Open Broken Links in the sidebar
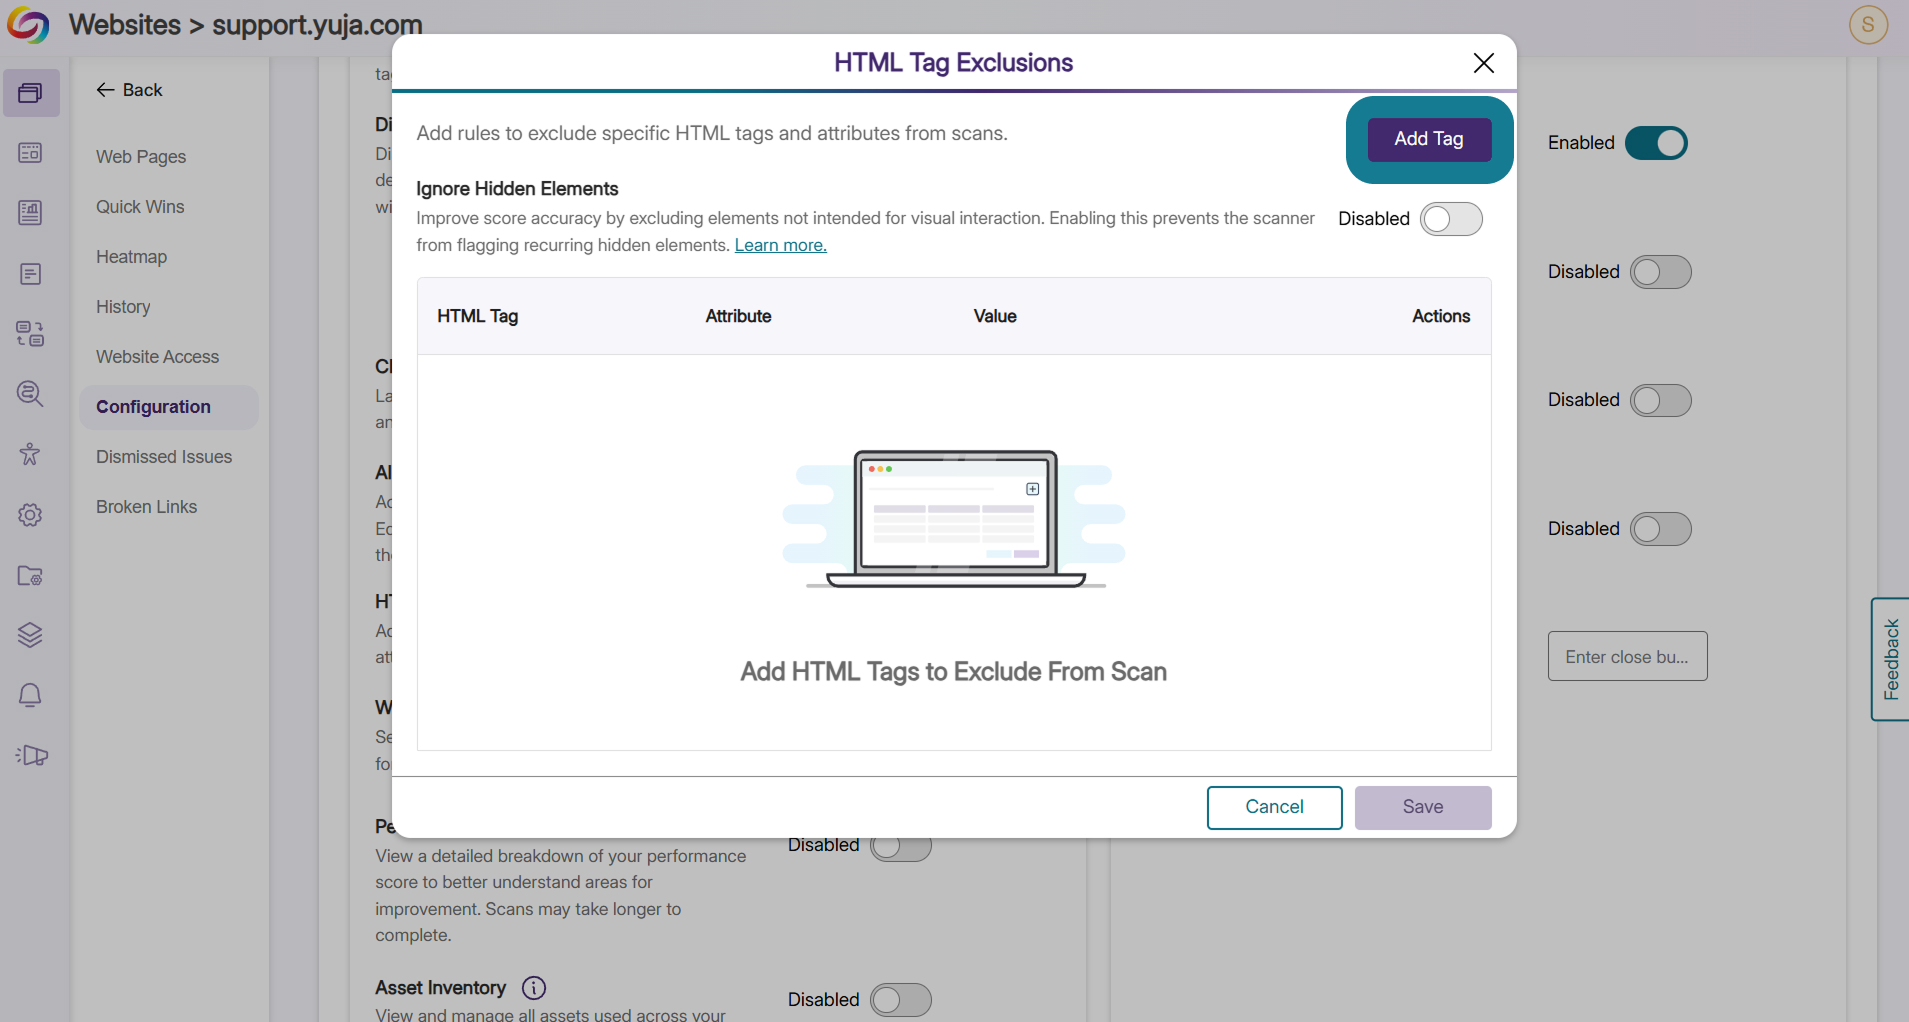Viewport: 1909px width, 1022px height. point(146,507)
